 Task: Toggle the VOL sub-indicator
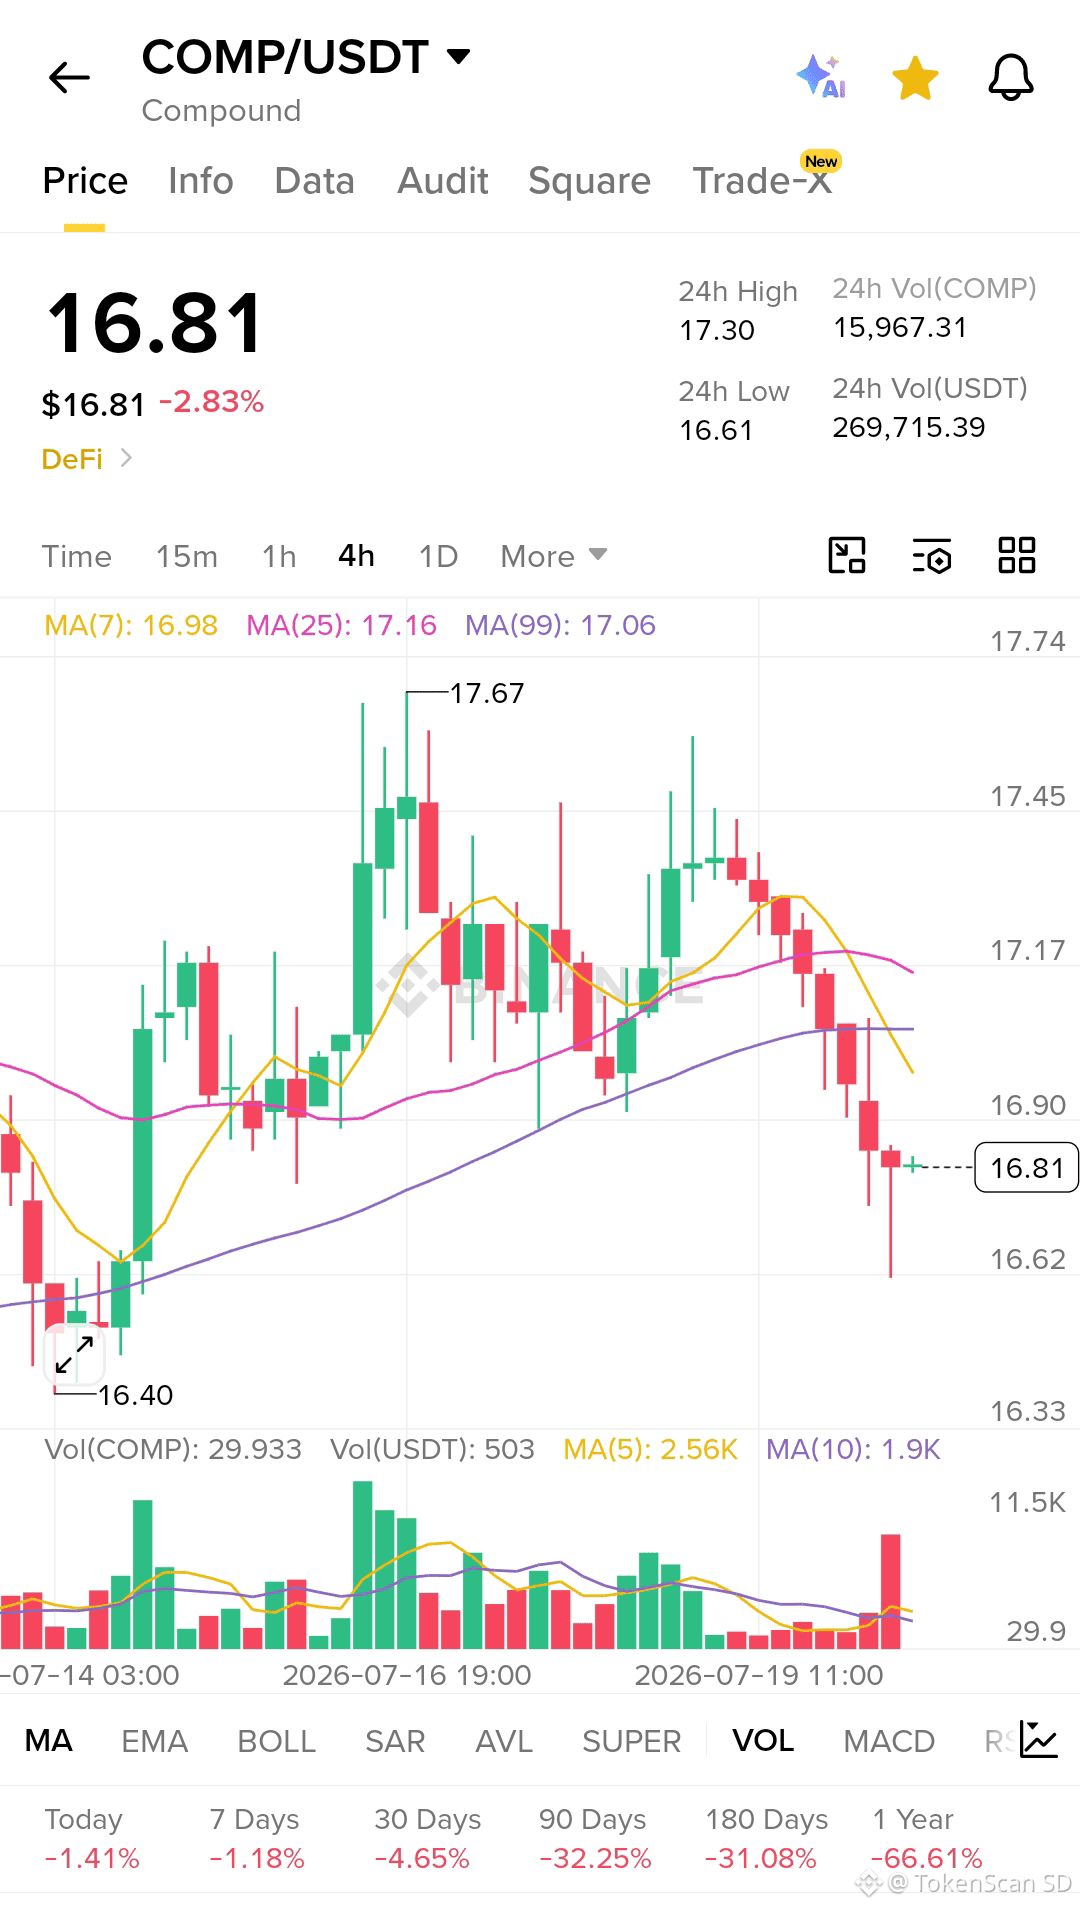point(763,1741)
